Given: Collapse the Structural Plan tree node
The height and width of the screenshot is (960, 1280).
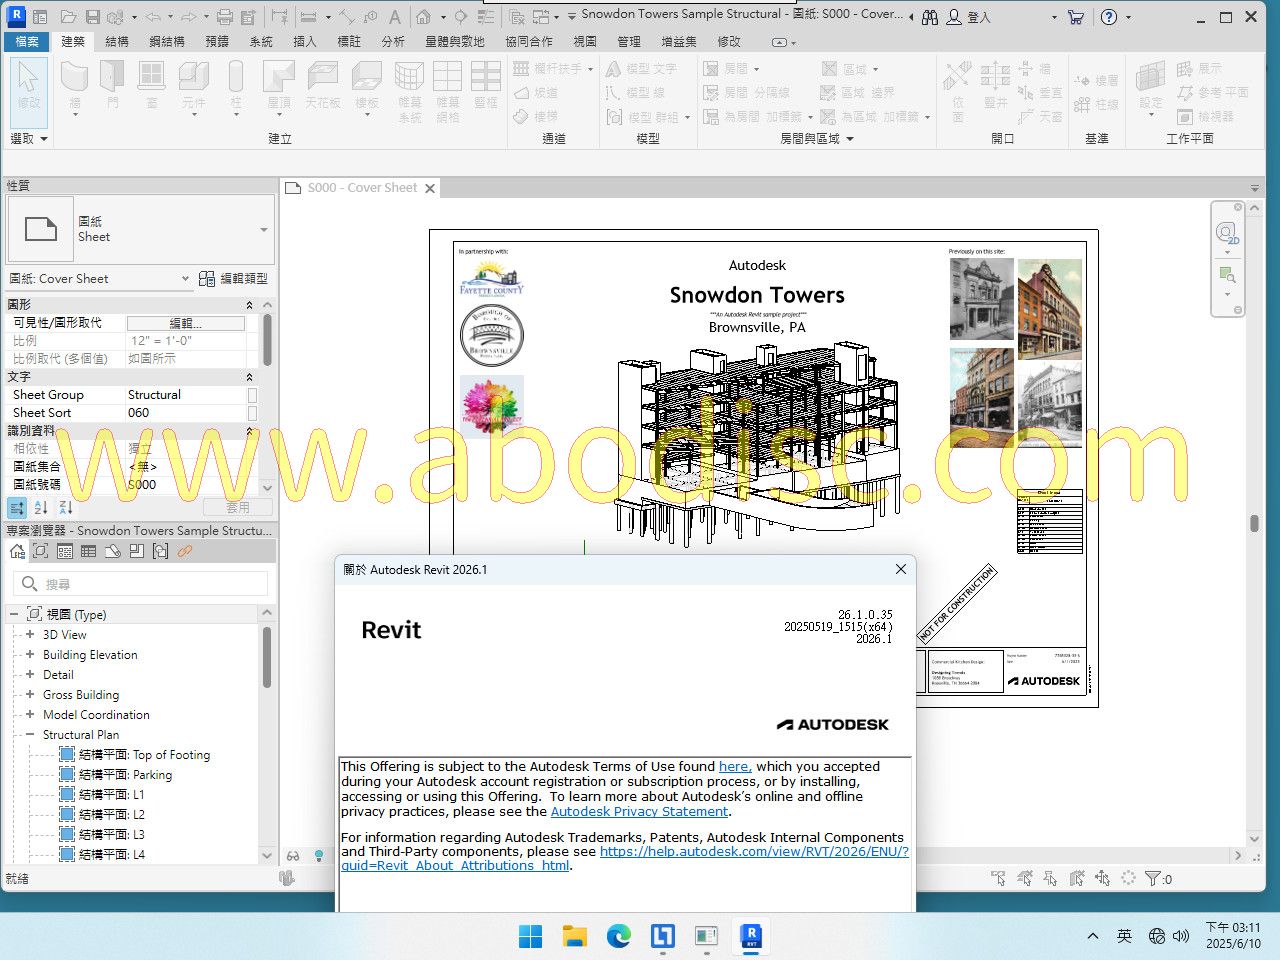Looking at the screenshot, I should pos(30,735).
